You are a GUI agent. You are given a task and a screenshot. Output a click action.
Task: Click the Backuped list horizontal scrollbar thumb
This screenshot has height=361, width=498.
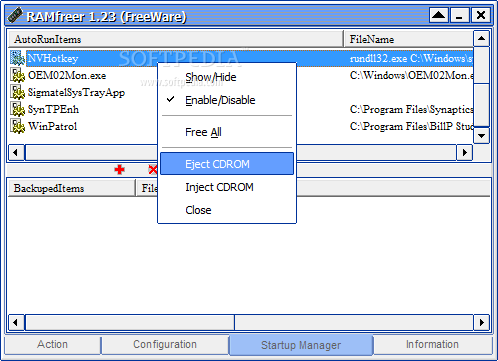(130, 322)
